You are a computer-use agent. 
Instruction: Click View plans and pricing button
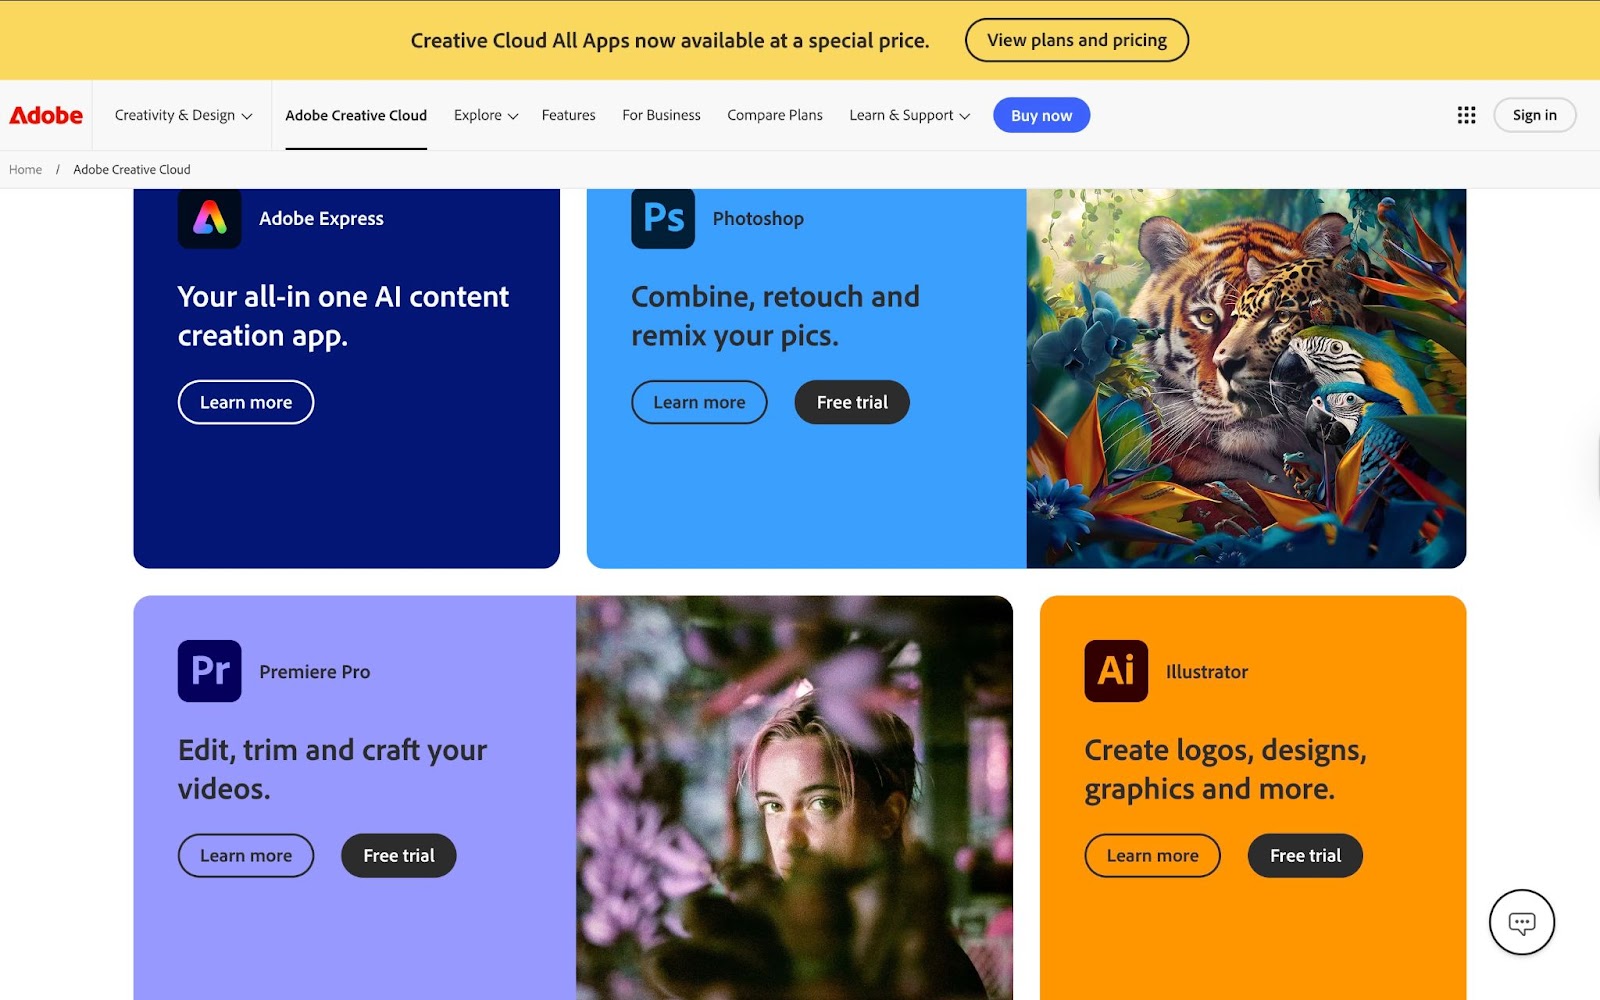[1076, 40]
